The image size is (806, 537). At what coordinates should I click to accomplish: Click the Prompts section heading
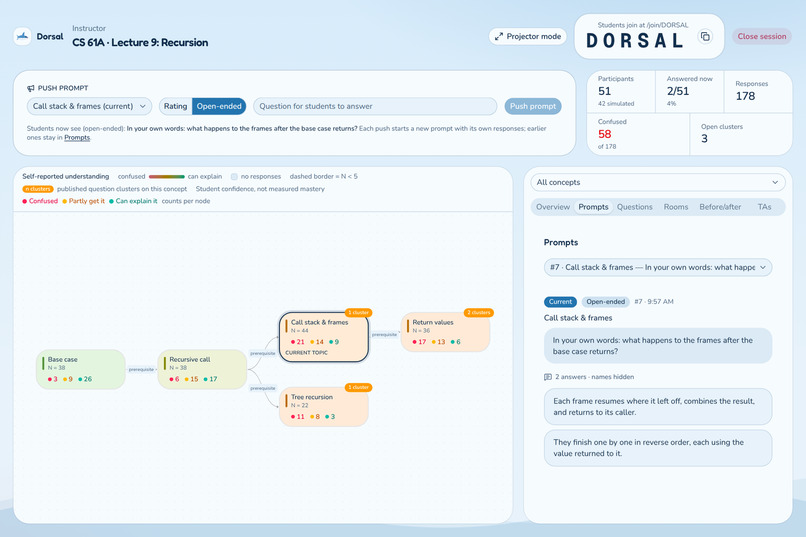coord(561,242)
